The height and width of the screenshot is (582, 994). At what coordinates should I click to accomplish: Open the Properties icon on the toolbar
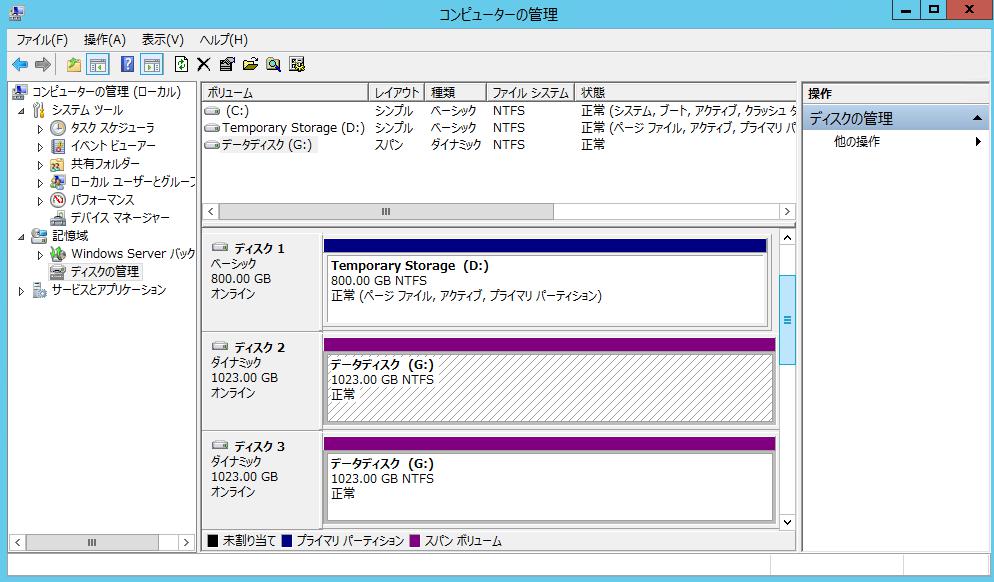(x=226, y=64)
